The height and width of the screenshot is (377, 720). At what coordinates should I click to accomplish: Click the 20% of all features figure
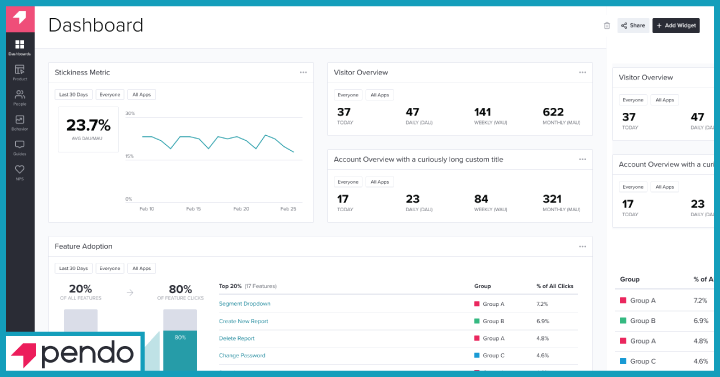tap(80, 289)
